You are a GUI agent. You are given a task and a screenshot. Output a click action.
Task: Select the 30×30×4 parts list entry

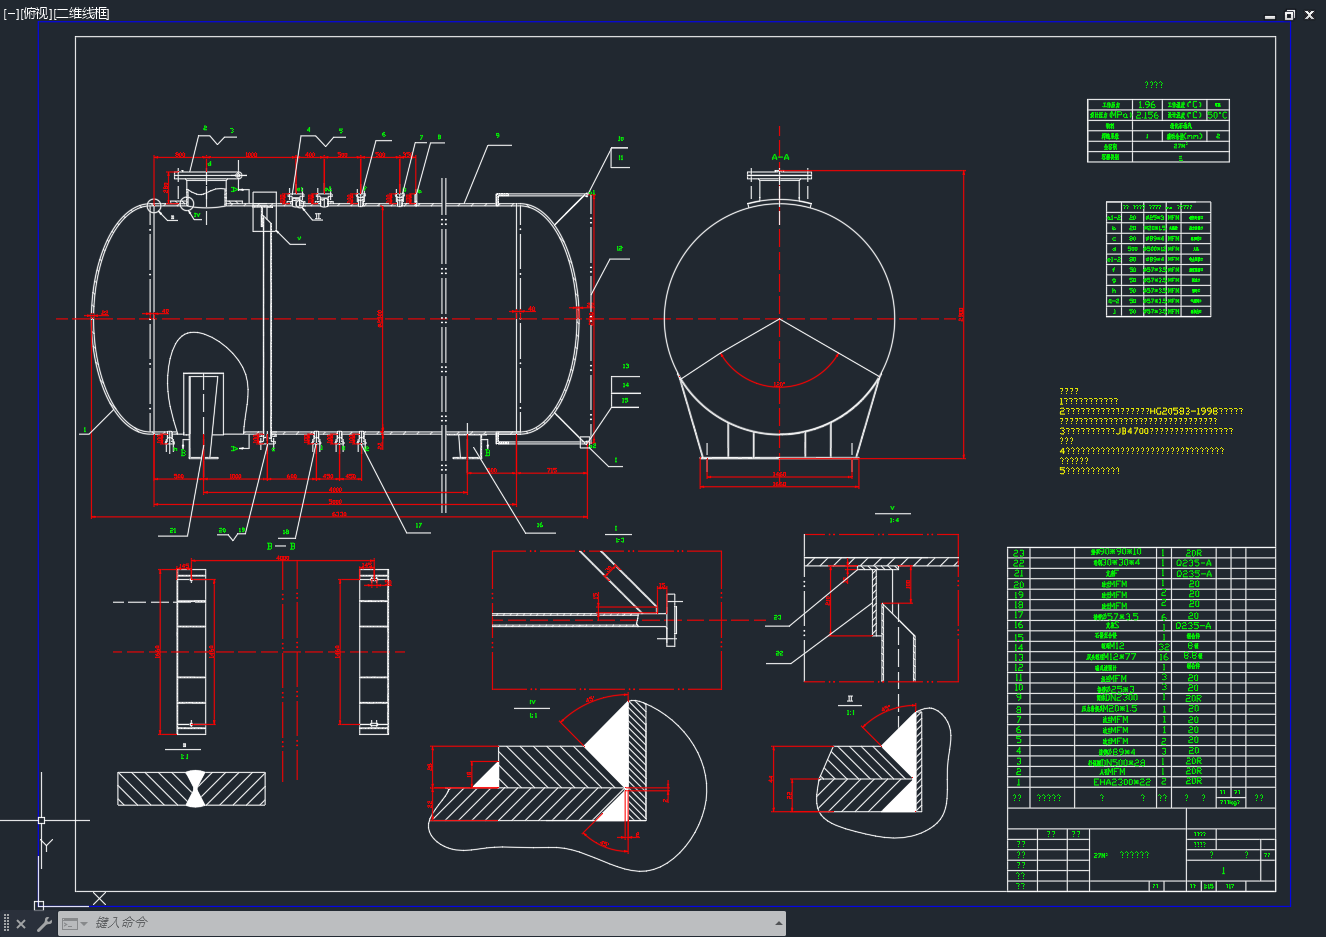click(x=1116, y=563)
